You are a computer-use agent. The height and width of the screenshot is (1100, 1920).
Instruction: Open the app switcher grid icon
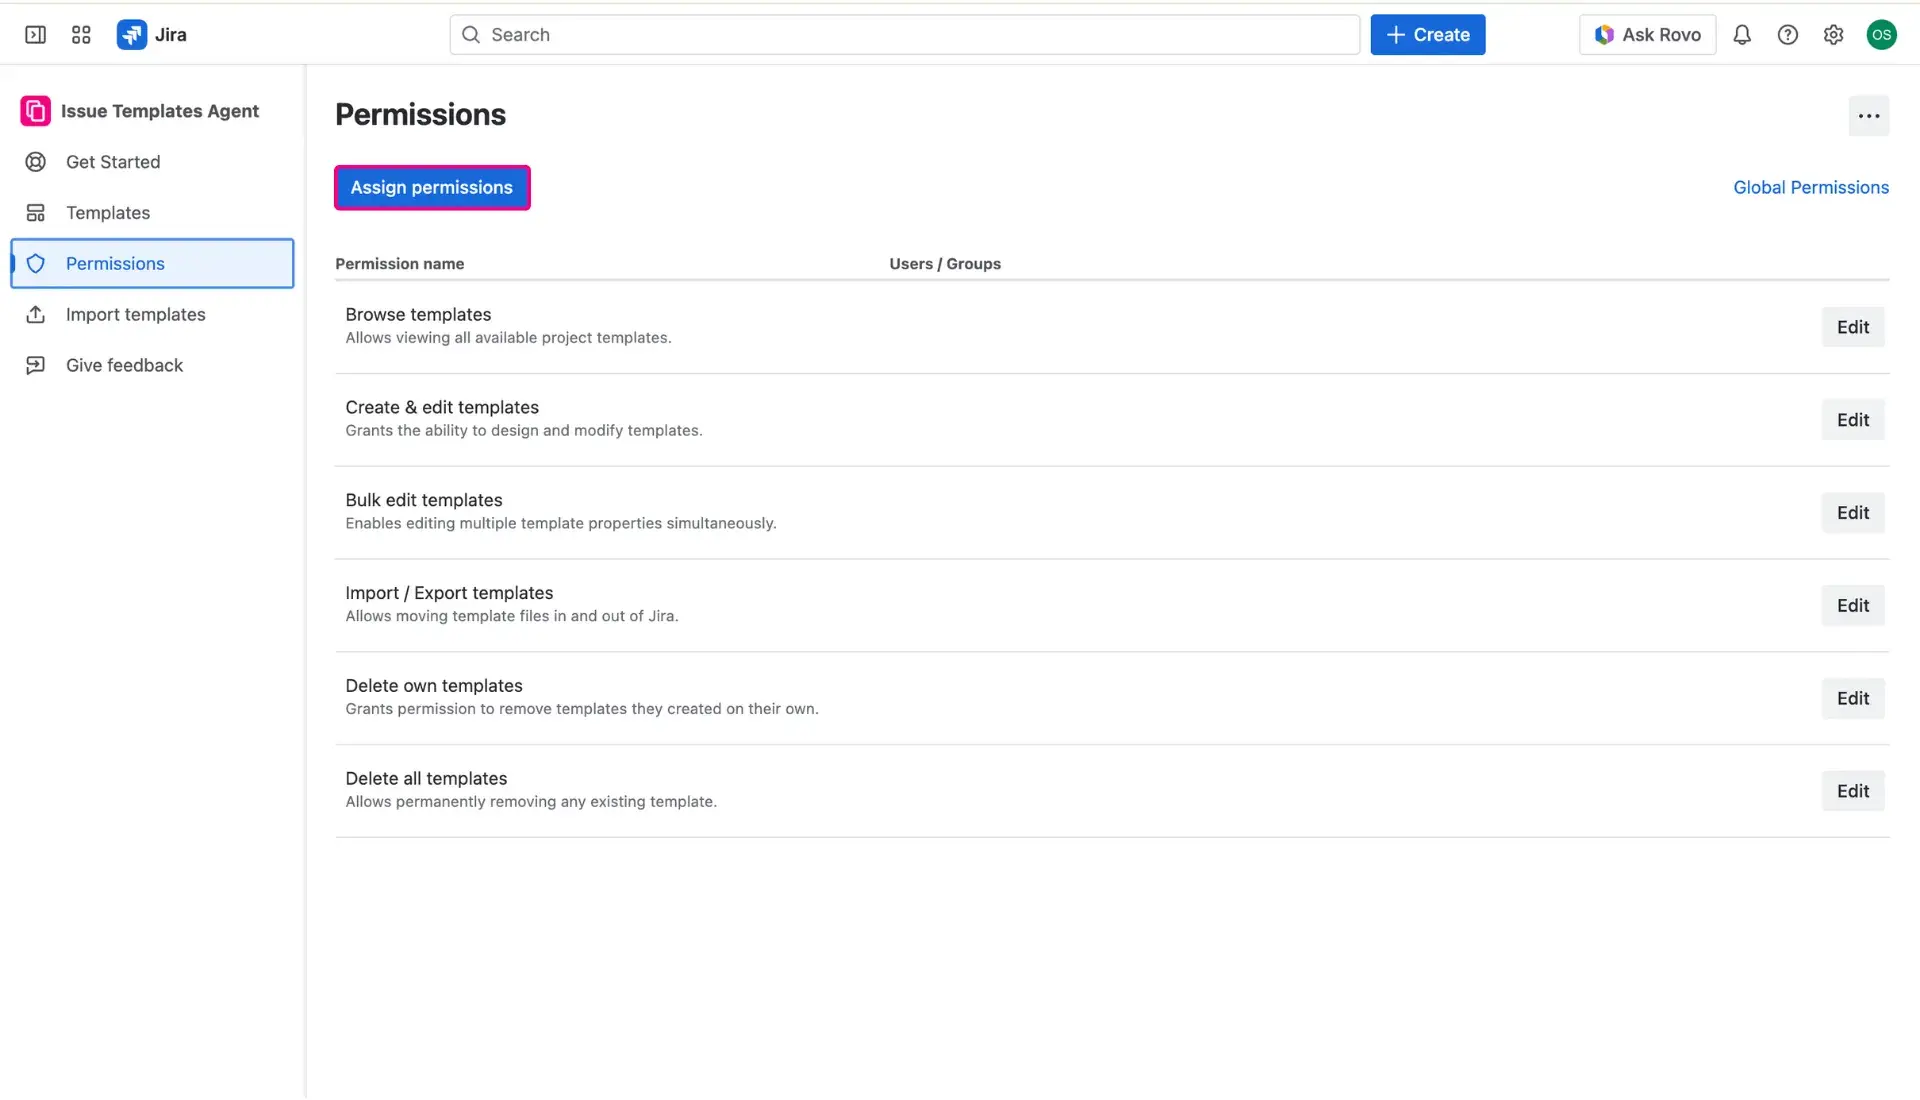[x=81, y=34]
